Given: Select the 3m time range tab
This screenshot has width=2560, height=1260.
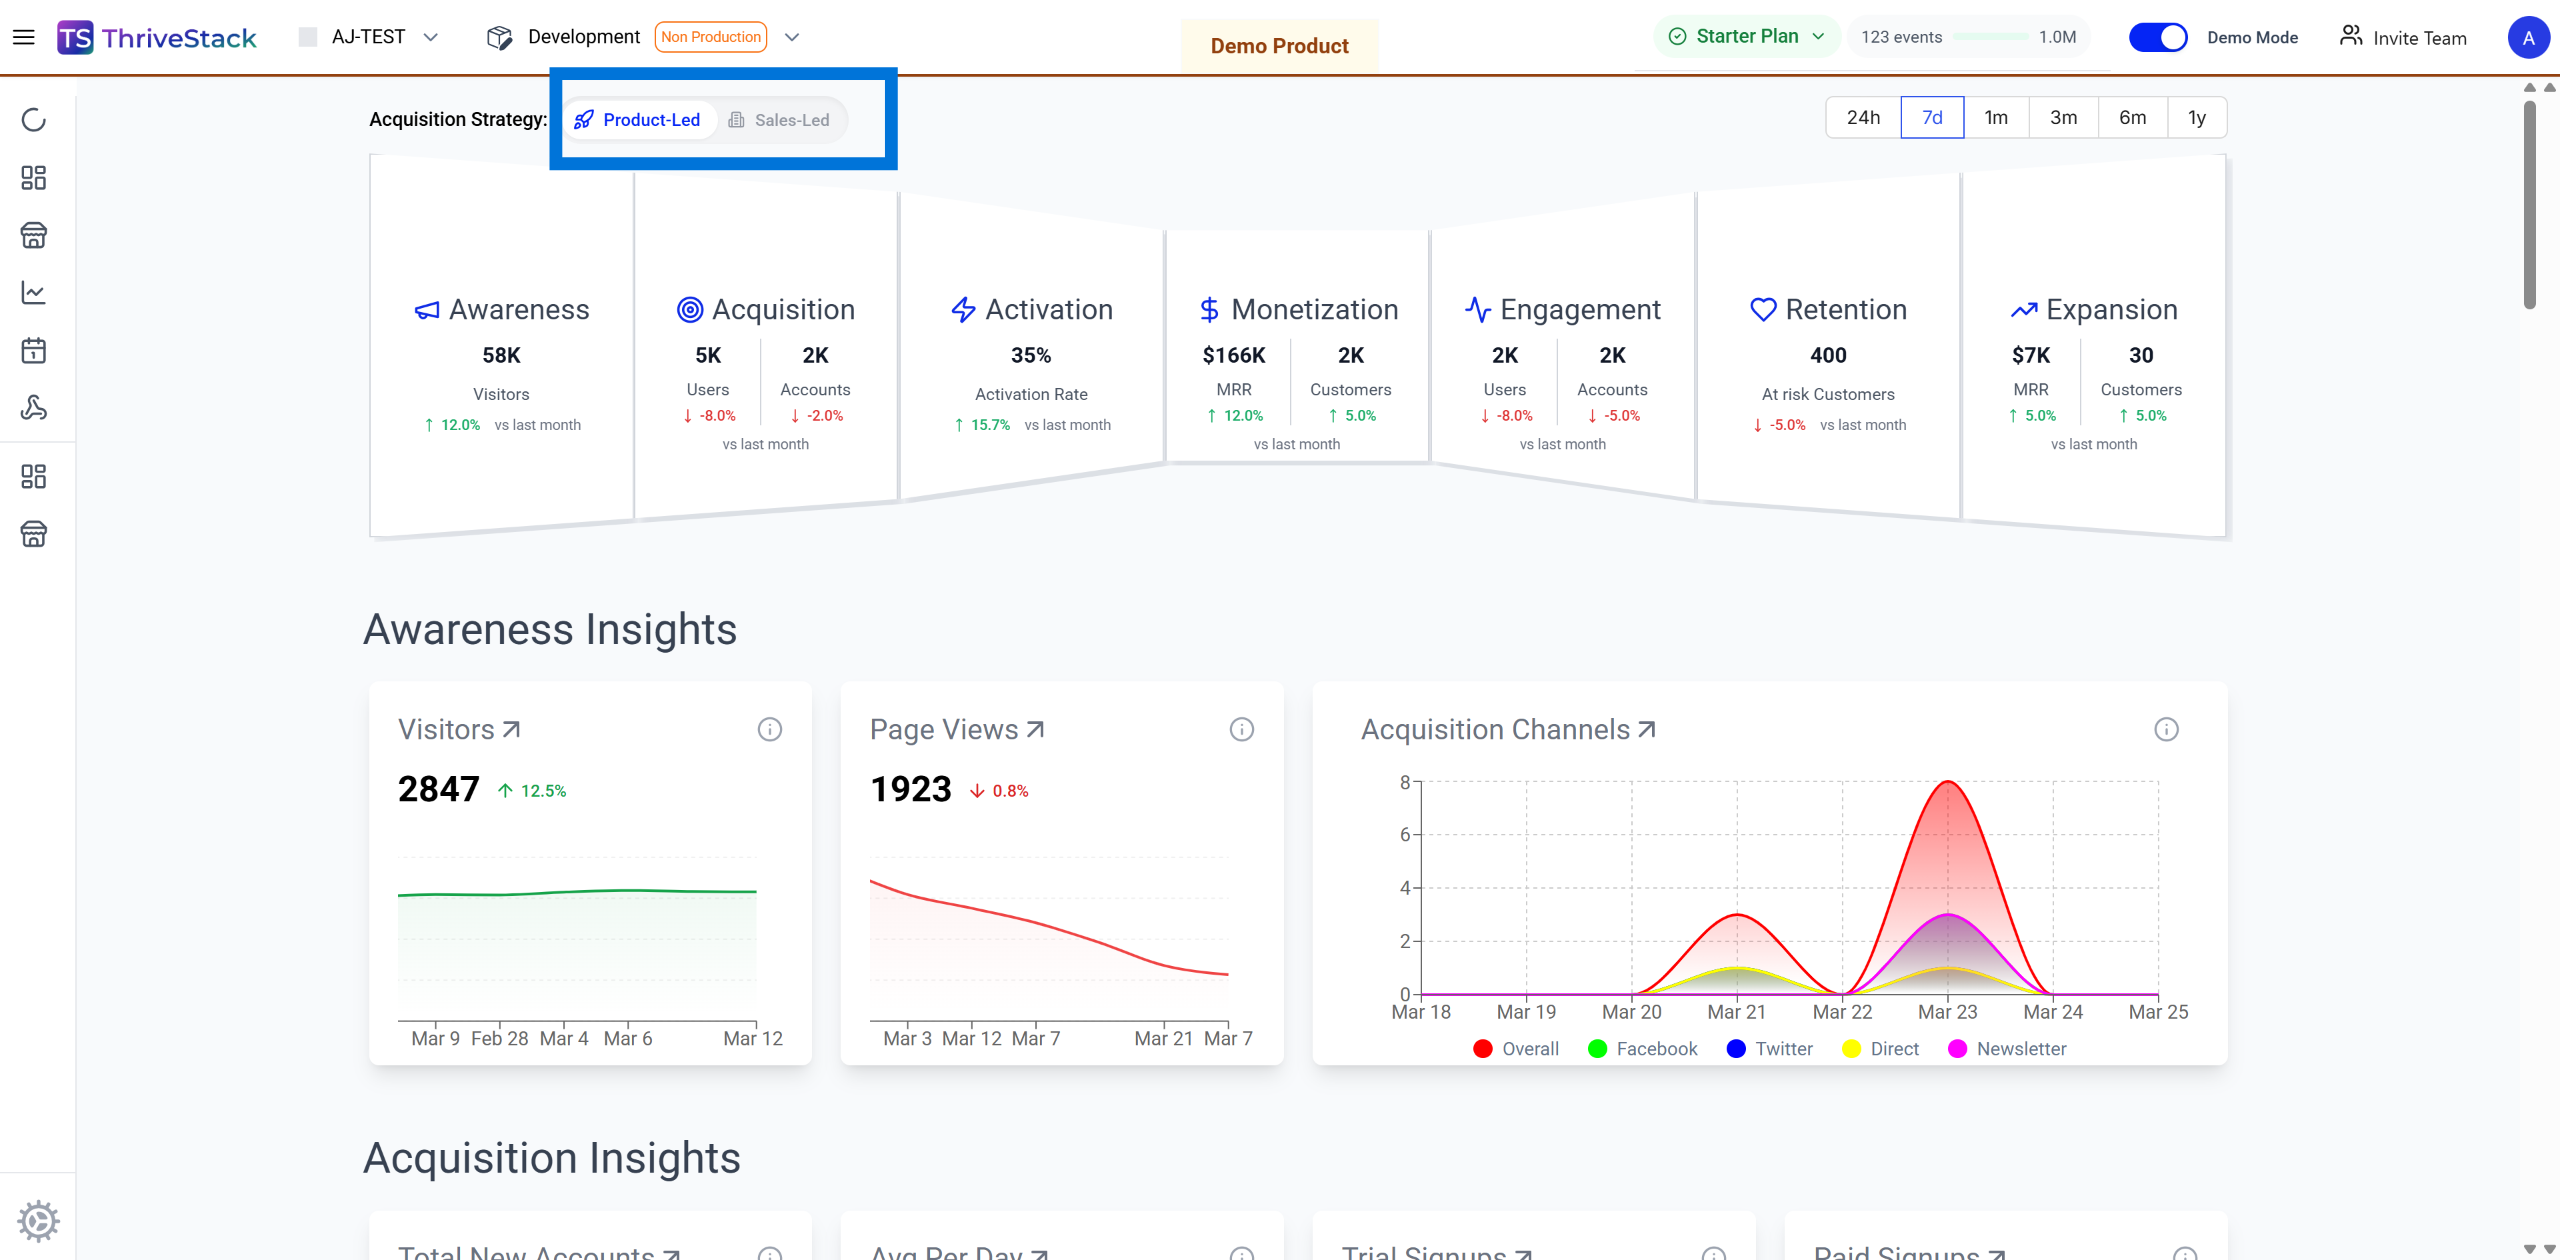Looking at the screenshot, I should pyautogui.click(x=2063, y=118).
